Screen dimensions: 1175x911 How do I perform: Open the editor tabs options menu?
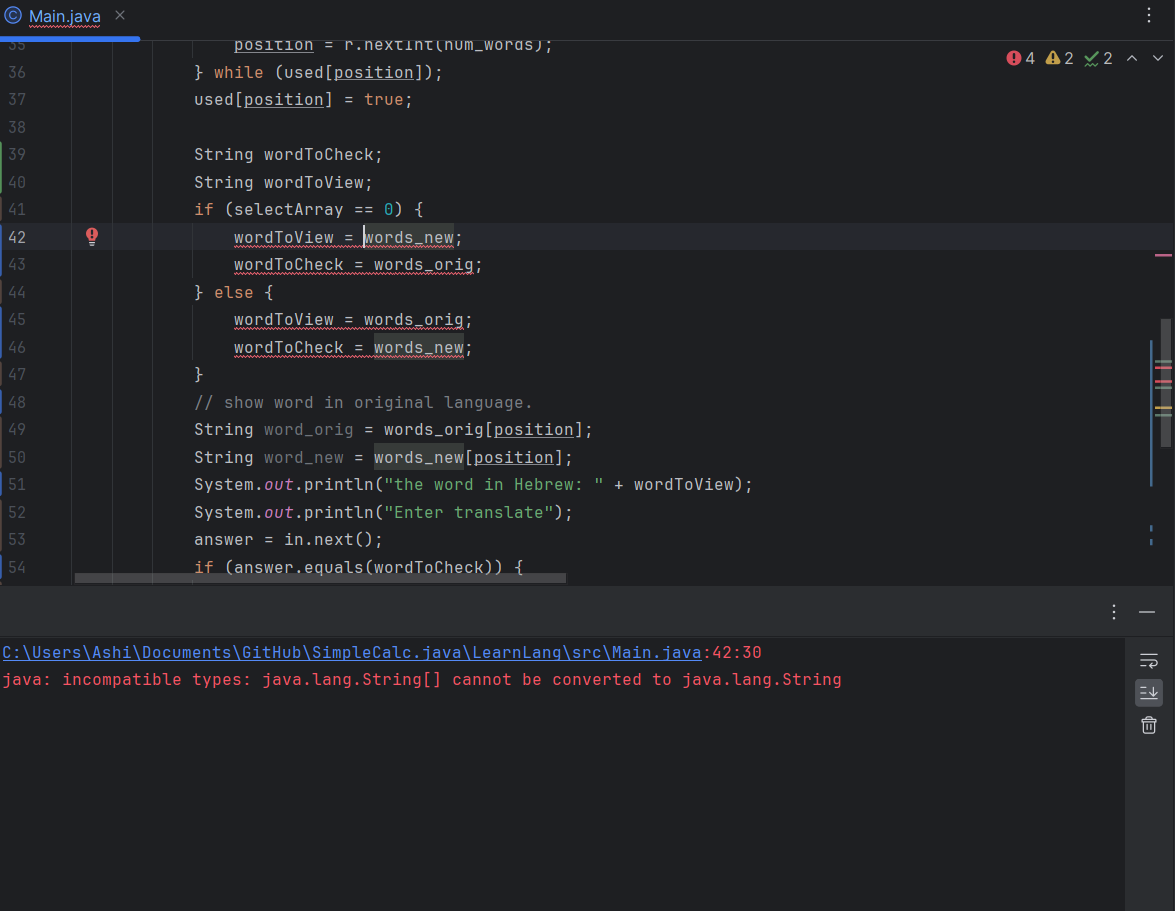click(1149, 16)
